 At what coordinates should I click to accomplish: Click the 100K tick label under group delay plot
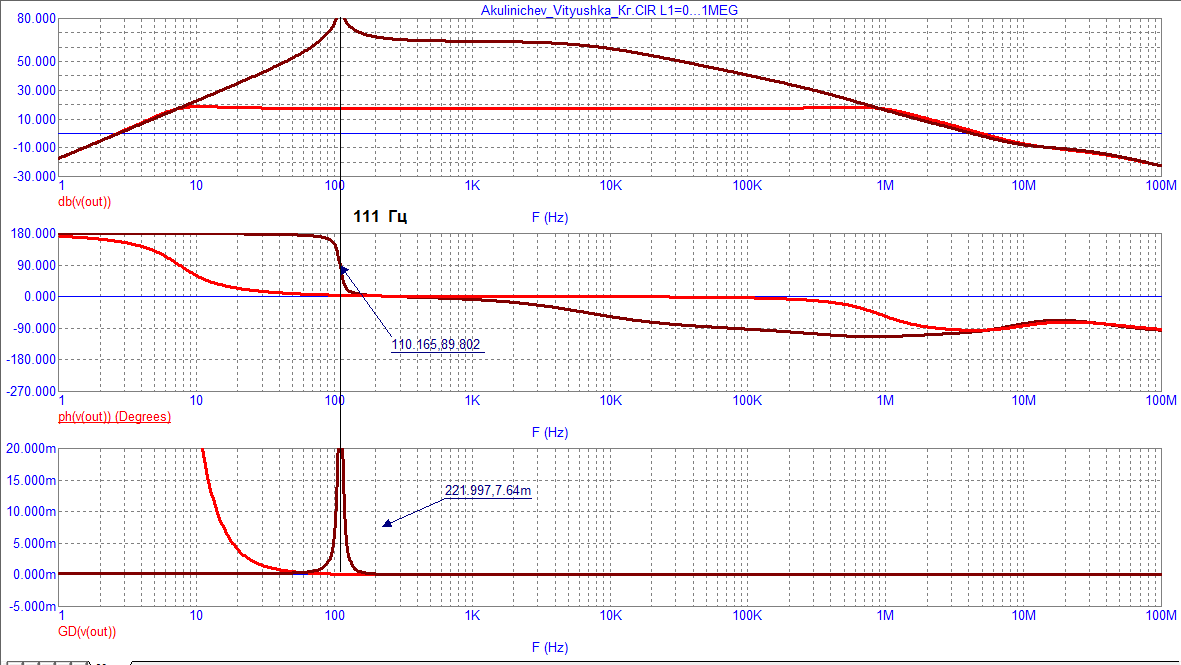(x=747, y=616)
